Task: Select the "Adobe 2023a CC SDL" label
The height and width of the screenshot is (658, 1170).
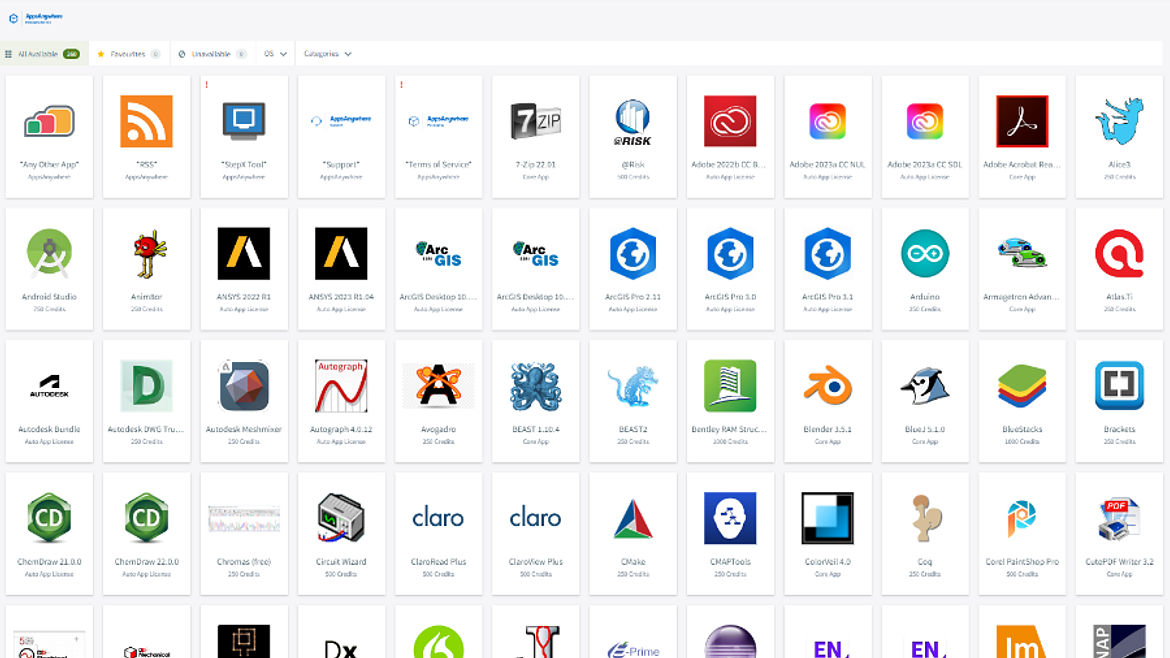Action: tap(925, 164)
